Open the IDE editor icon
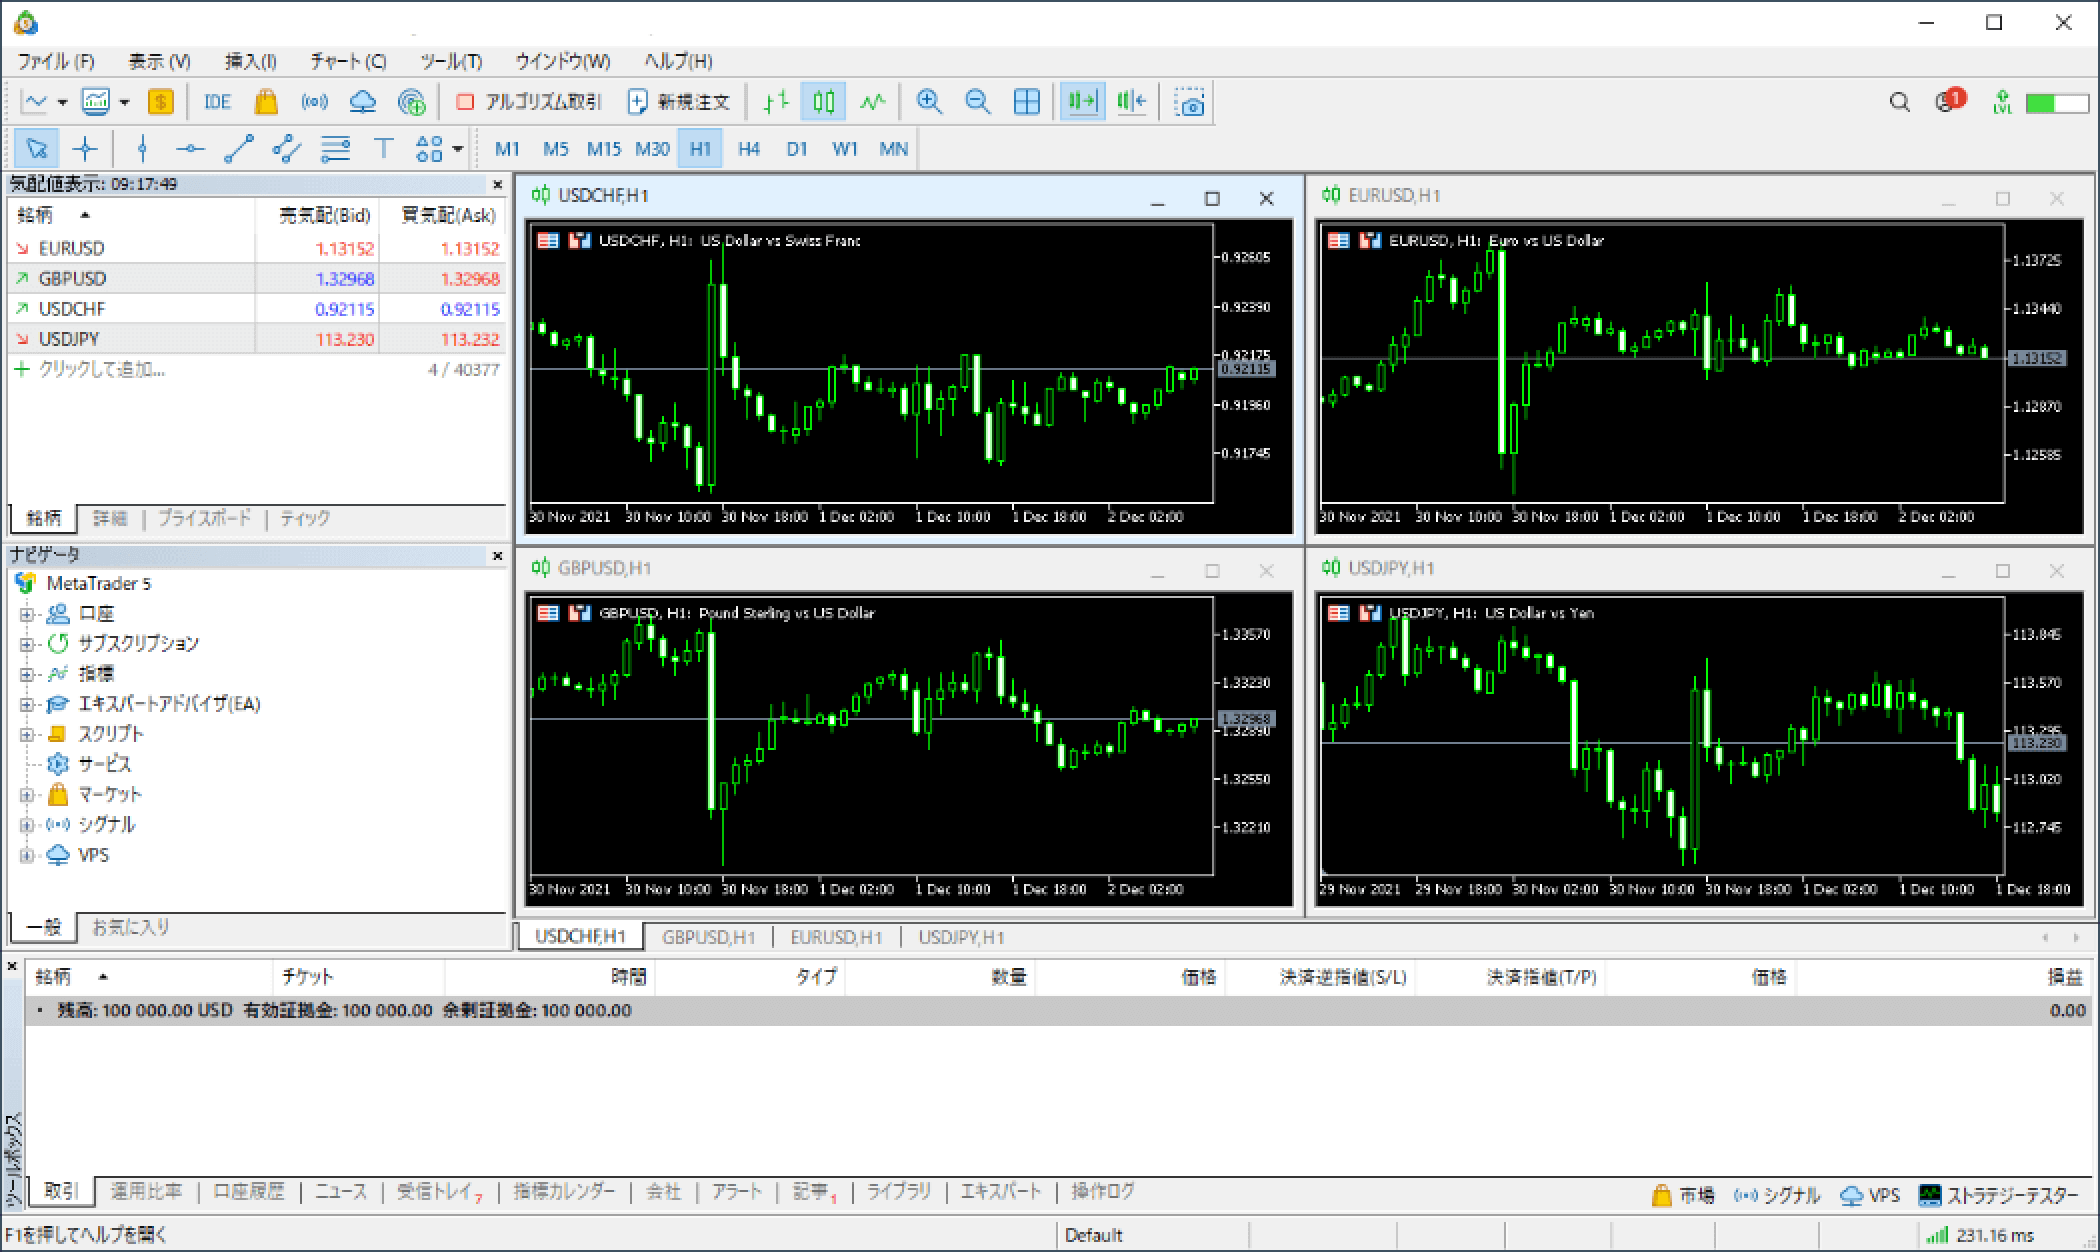 pos(217,102)
